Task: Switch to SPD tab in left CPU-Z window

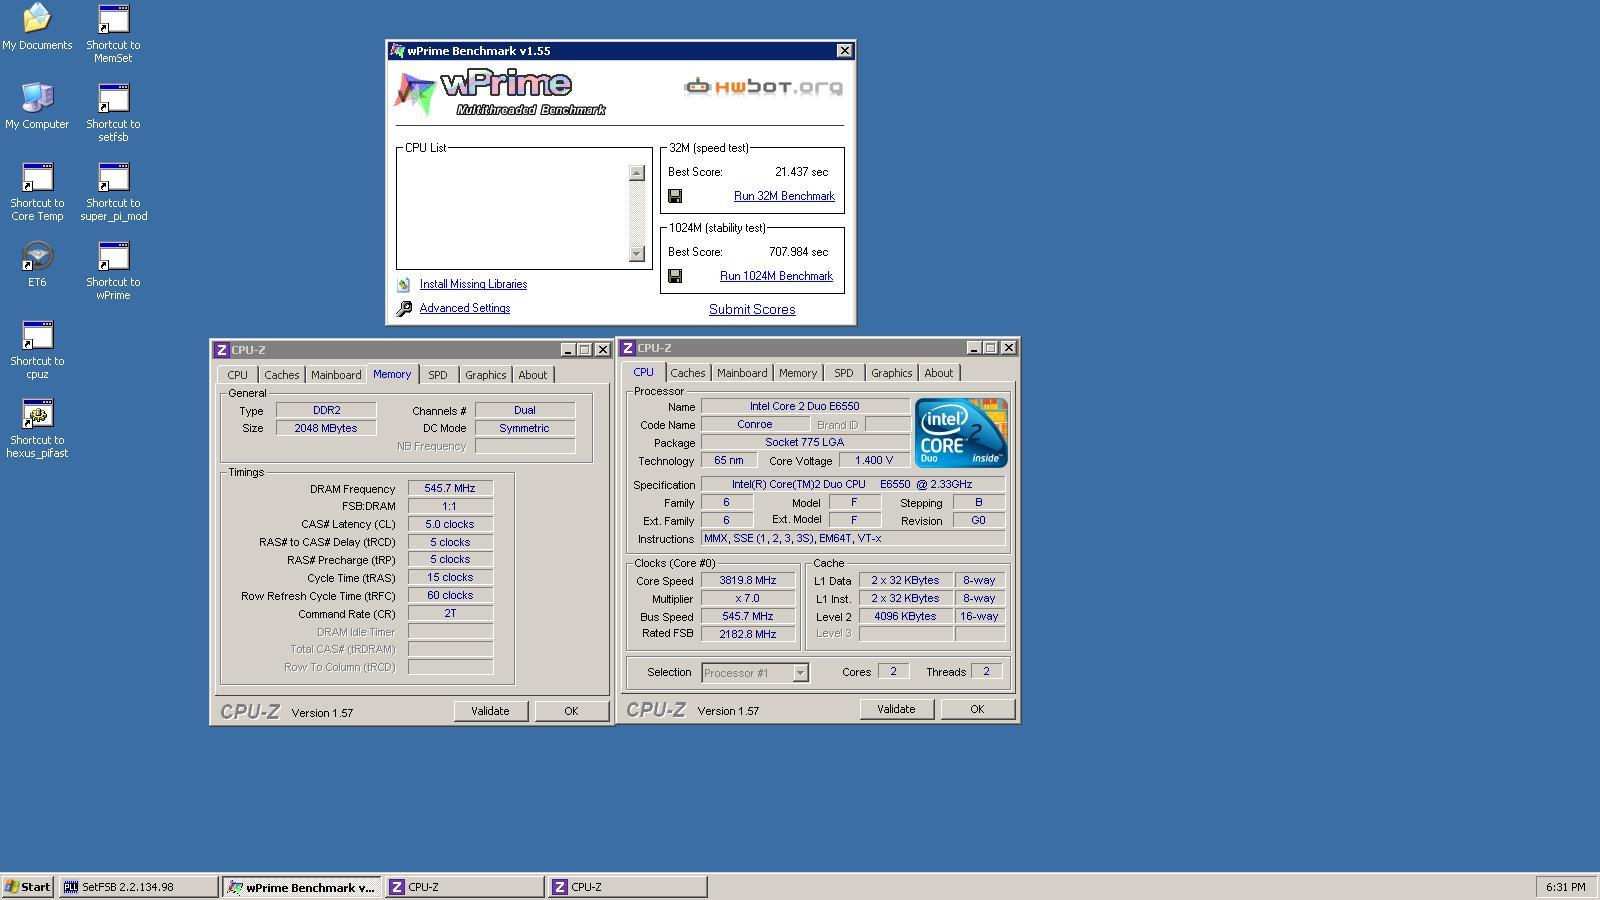Action: (438, 375)
